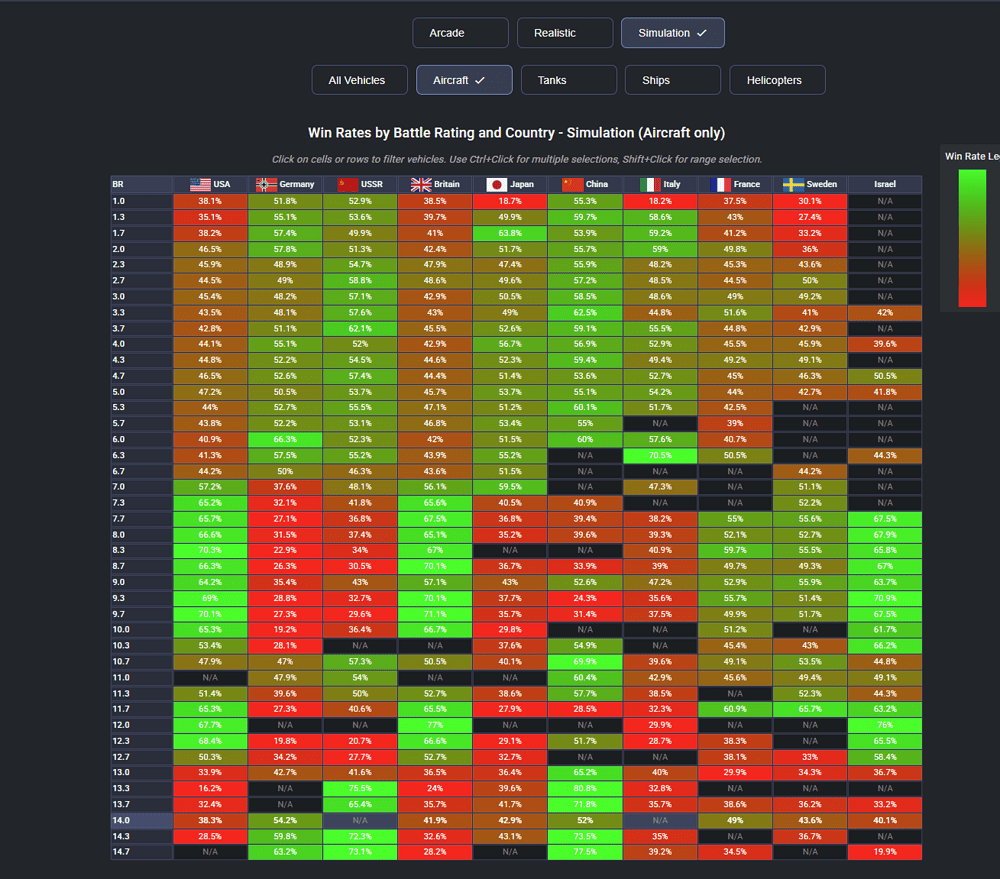Select the BR column header
The height and width of the screenshot is (879, 1000).
(x=142, y=184)
